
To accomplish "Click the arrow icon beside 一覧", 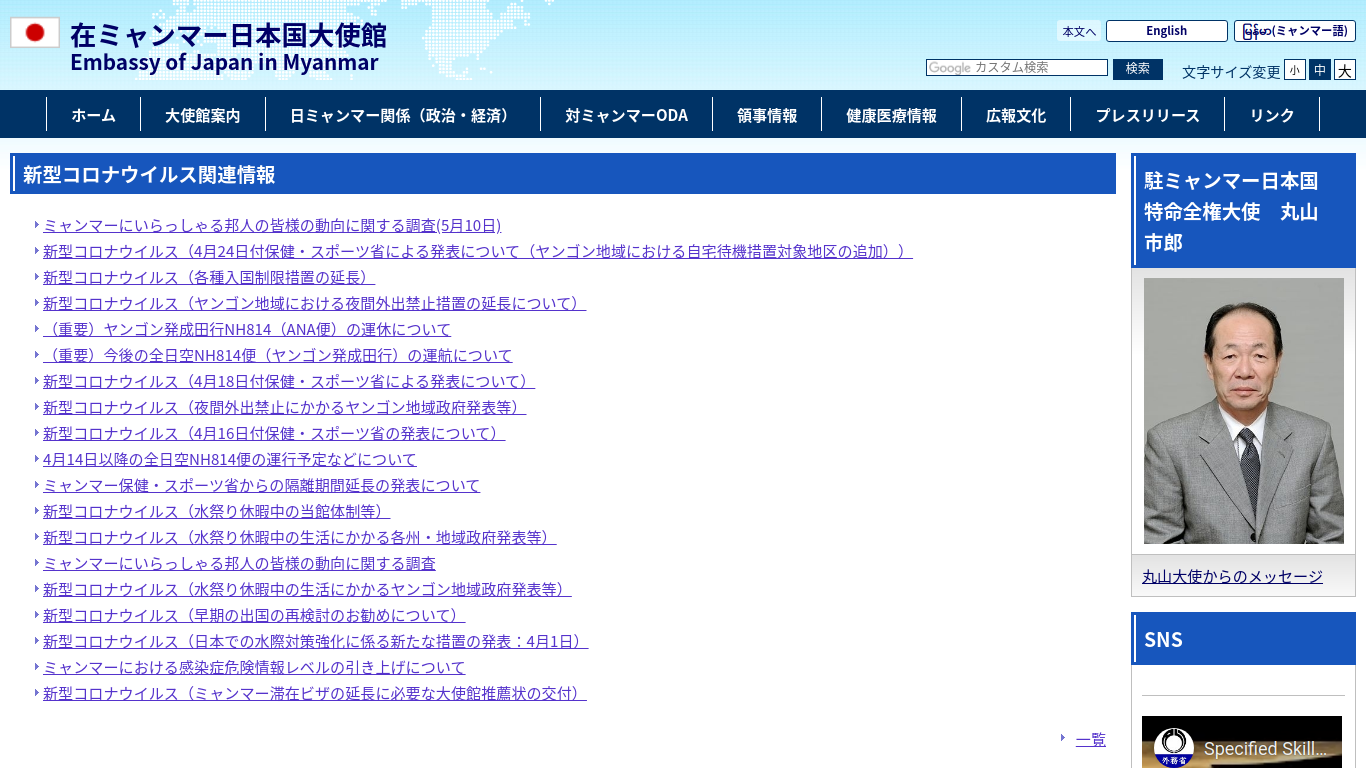I will tap(1063, 738).
